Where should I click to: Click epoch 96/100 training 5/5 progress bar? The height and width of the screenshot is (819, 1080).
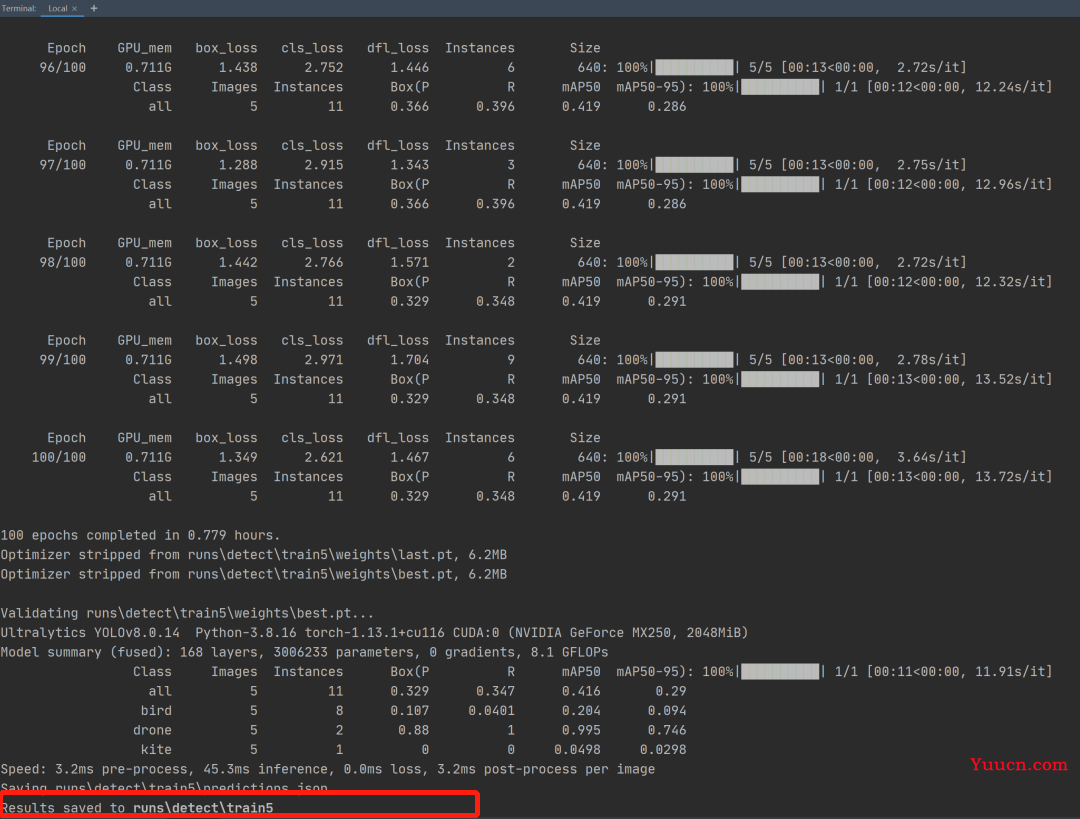point(694,68)
